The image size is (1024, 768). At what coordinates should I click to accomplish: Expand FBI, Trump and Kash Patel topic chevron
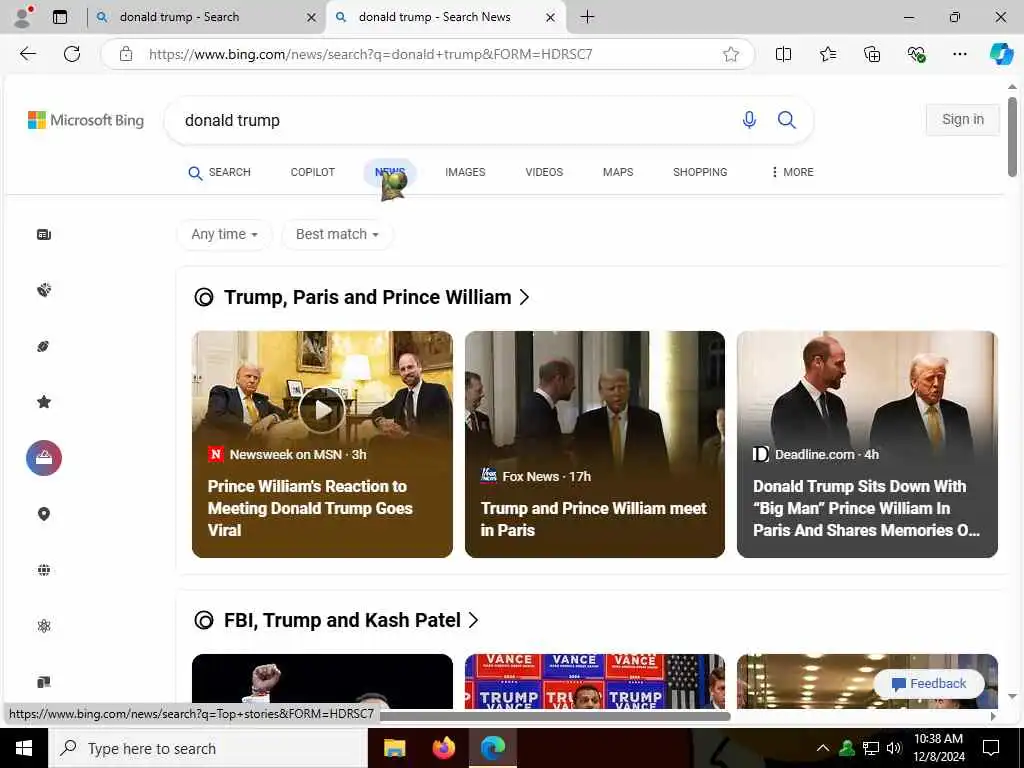(x=473, y=620)
